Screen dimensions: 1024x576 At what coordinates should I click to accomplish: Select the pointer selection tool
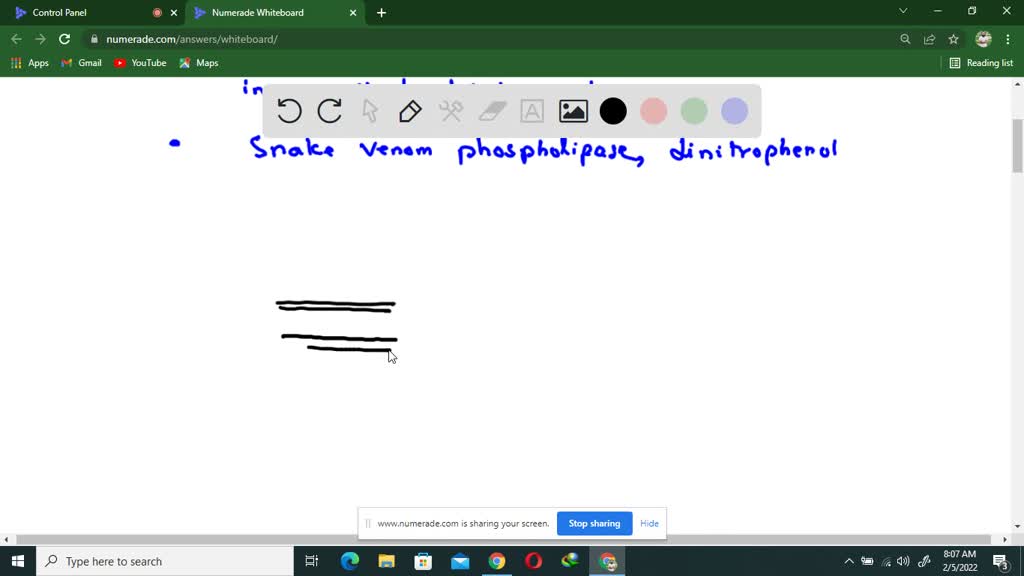tap(370, 111)
